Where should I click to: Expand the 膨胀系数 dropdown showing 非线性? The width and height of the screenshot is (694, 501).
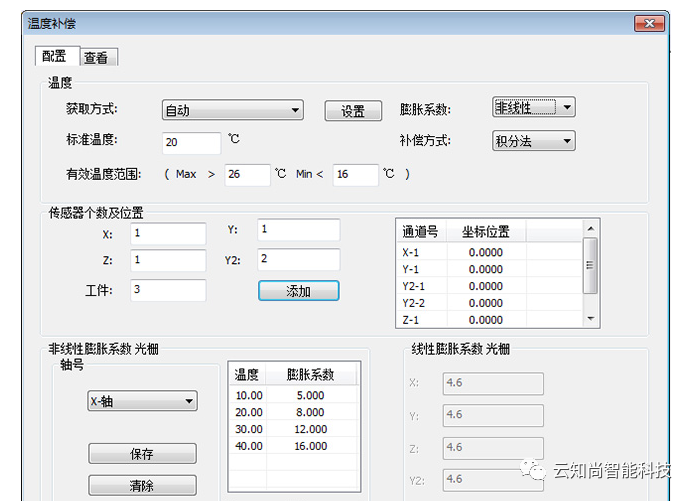point(533,108)
